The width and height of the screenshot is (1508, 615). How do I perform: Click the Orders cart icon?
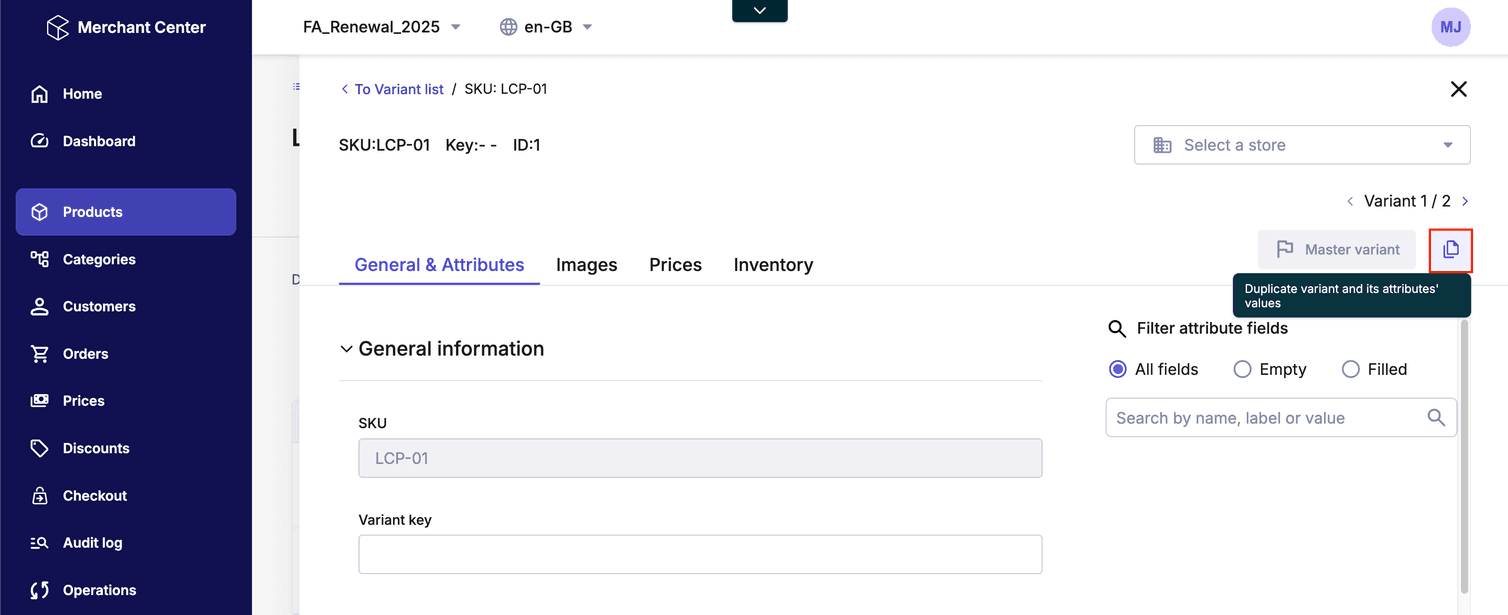[40, 354]
